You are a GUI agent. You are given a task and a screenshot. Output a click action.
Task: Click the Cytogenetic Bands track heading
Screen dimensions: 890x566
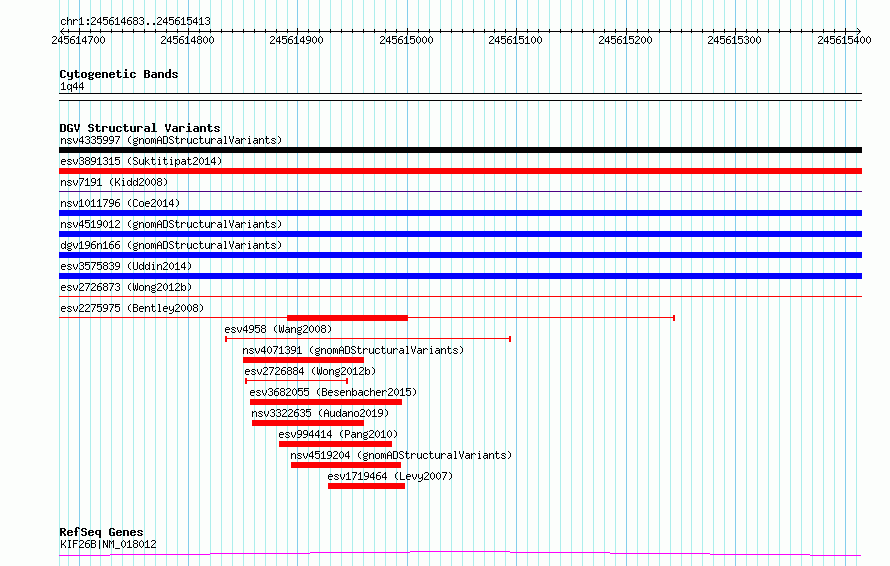[119, 74]
